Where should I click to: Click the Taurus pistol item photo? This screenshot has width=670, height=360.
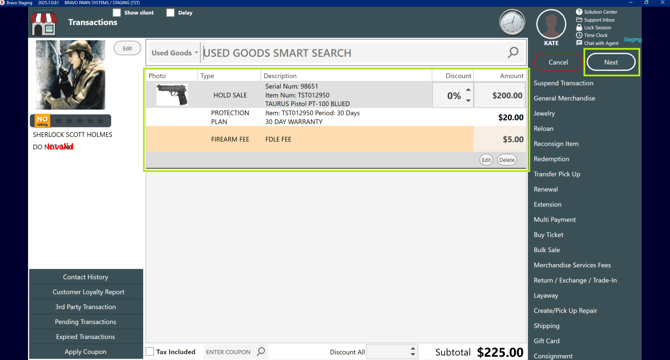pyautogui.click(x=172, y=94)
